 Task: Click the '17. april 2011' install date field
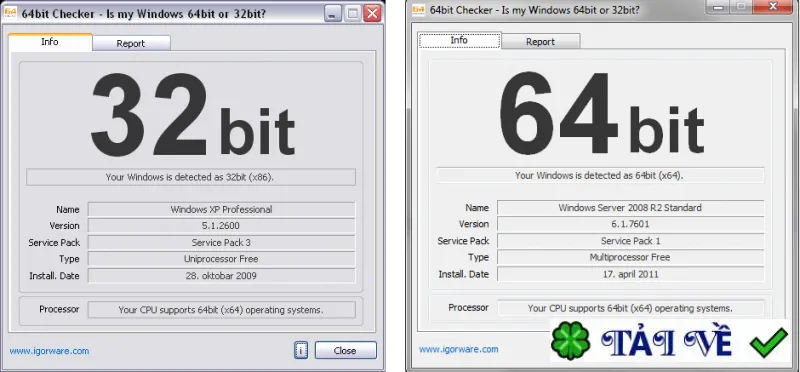point(631,274)
